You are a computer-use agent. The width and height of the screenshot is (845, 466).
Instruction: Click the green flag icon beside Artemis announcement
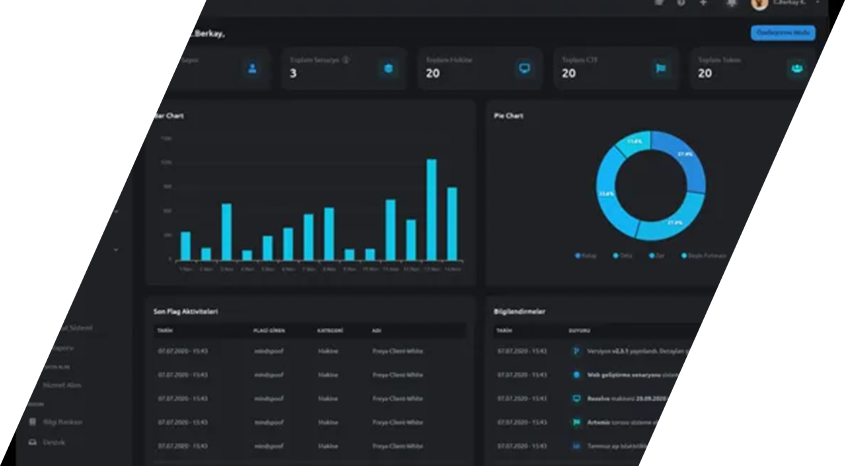click(576, 422)
